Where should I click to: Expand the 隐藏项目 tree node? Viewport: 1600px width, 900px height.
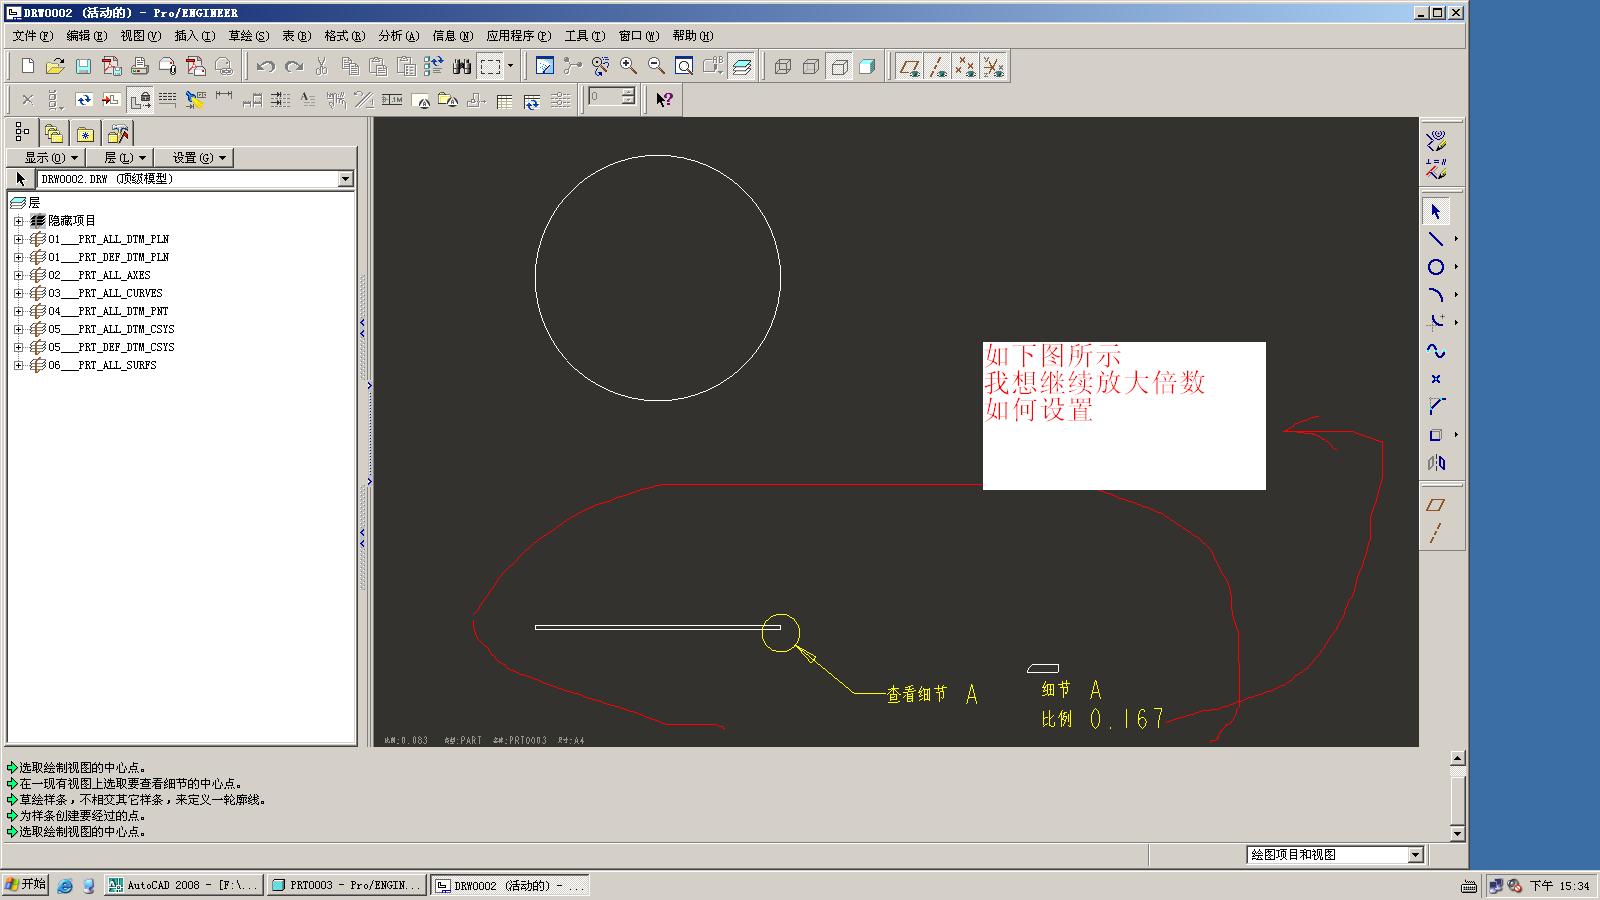point(18,221)
